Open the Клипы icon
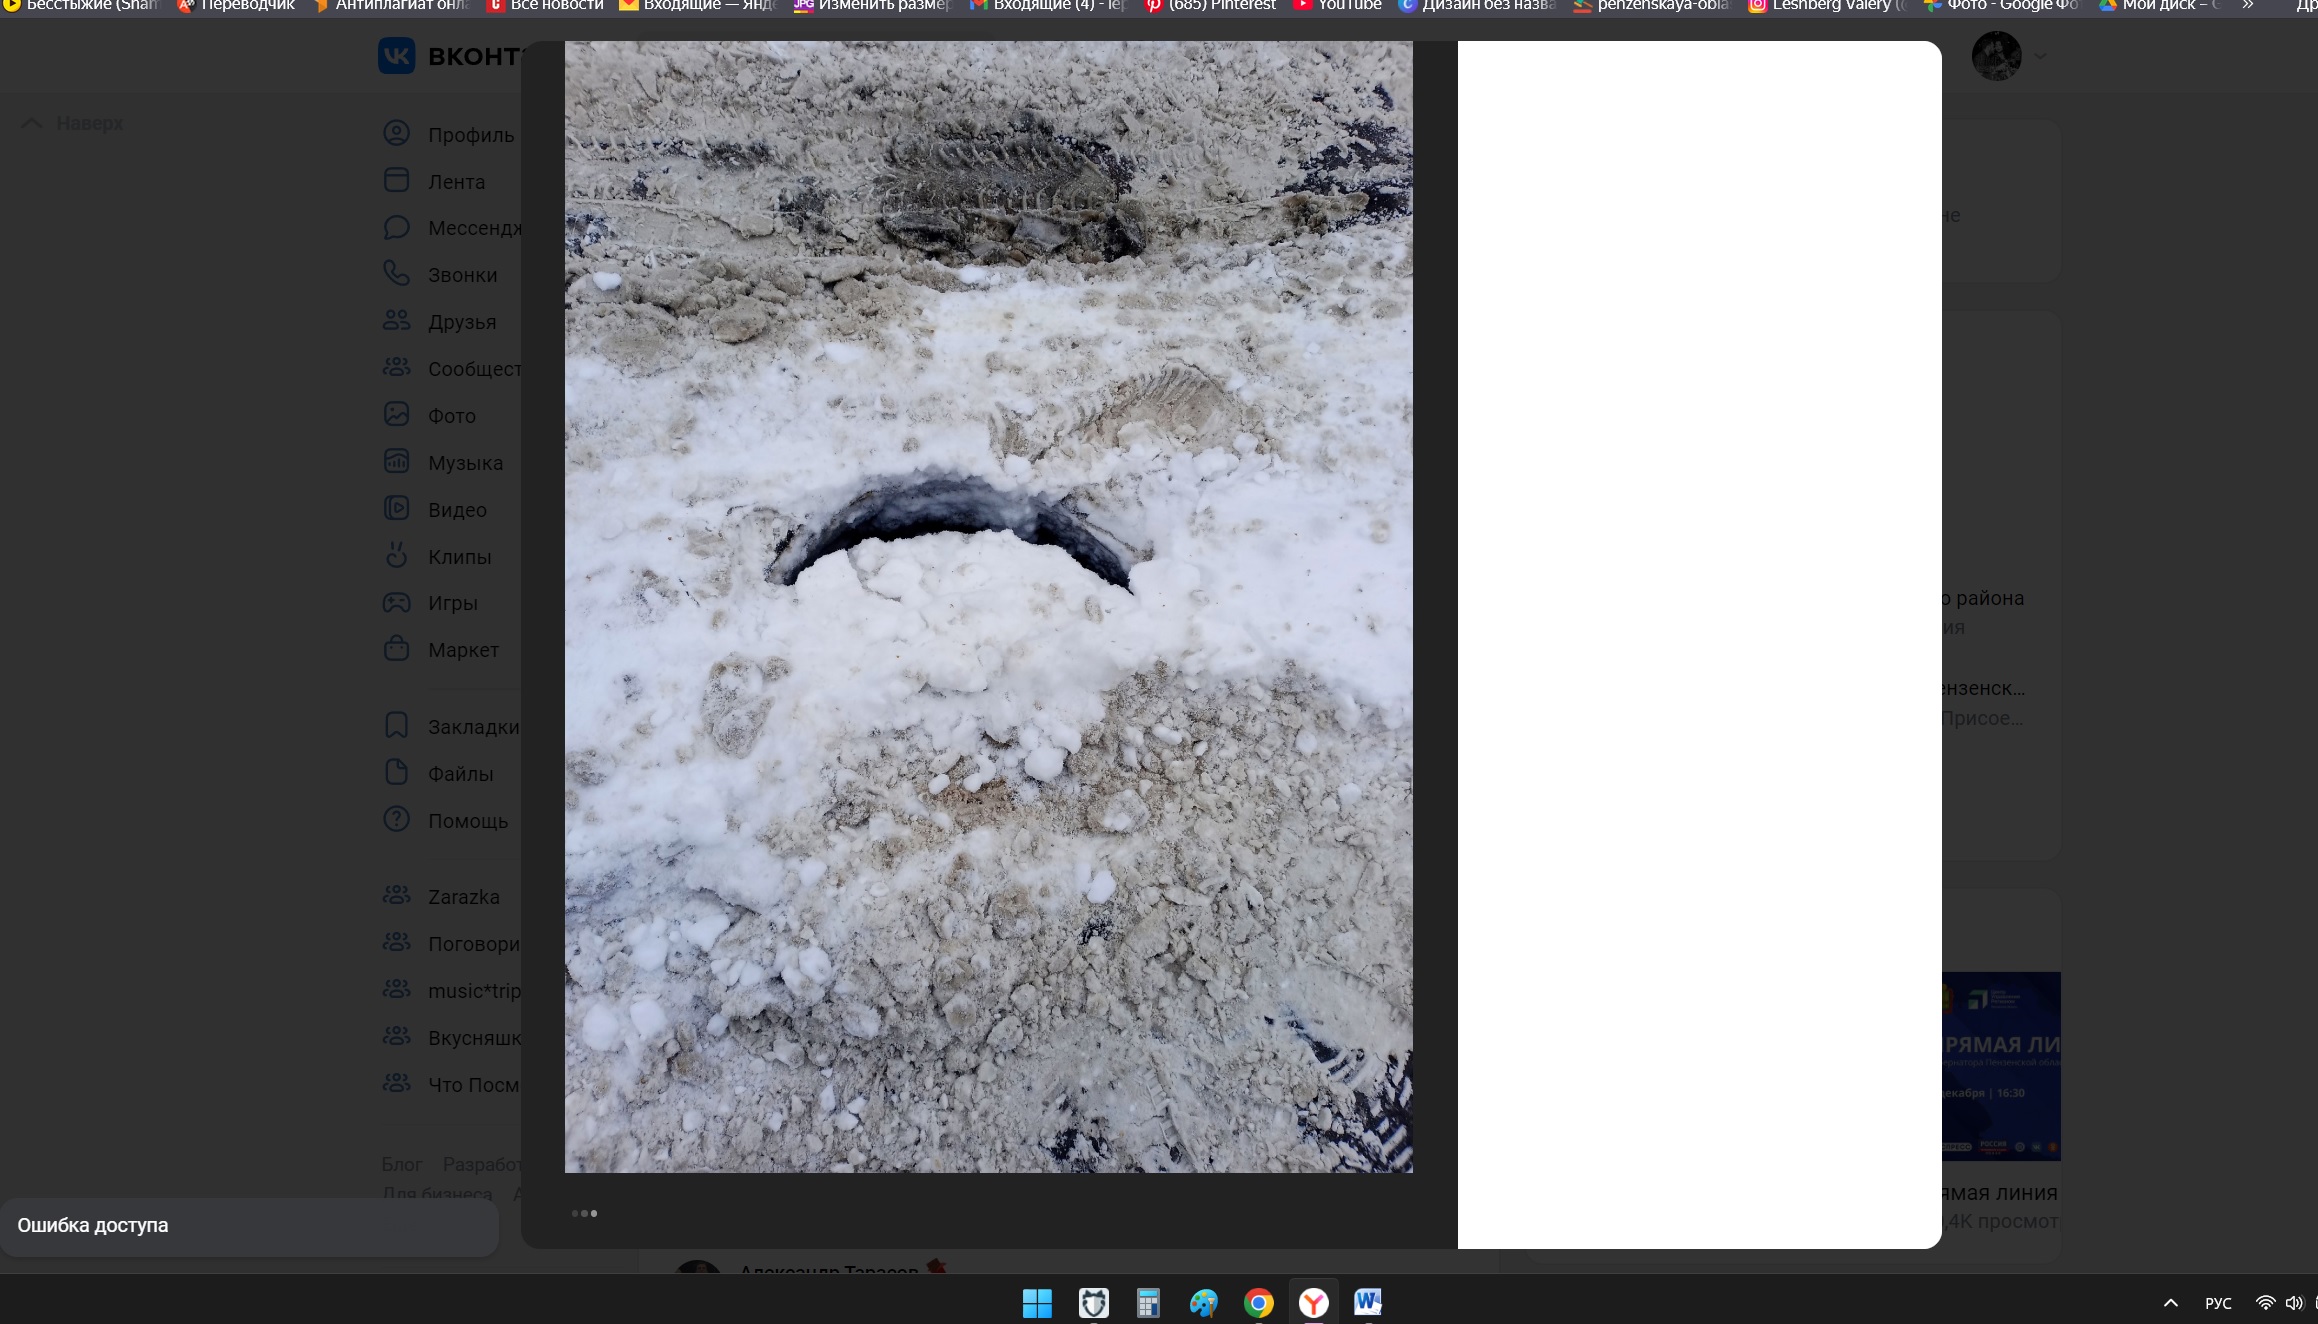Viewport: 2318px width, 1324px height. (x=397, y=556)
